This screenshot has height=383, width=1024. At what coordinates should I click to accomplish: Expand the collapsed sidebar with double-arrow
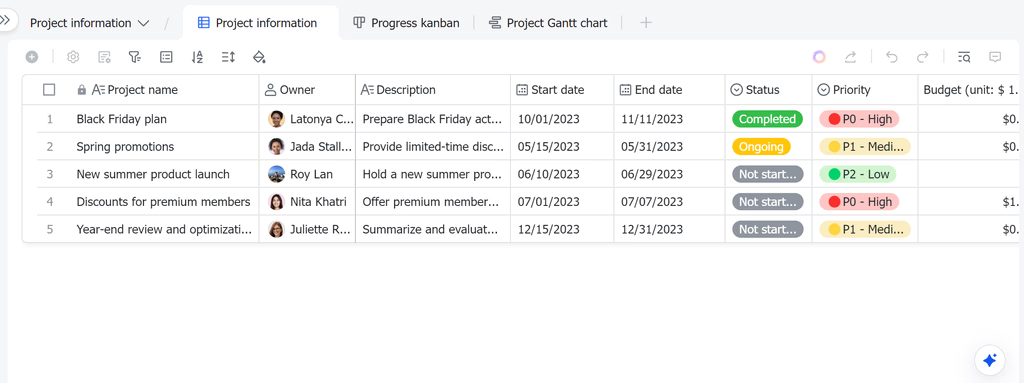[5, 20]
